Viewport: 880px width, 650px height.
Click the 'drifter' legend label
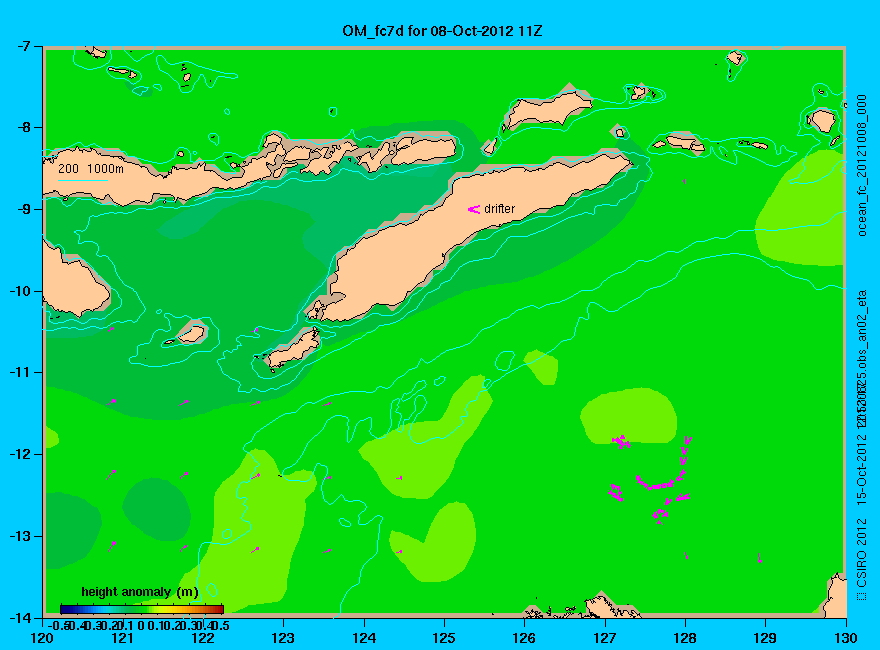499,209
